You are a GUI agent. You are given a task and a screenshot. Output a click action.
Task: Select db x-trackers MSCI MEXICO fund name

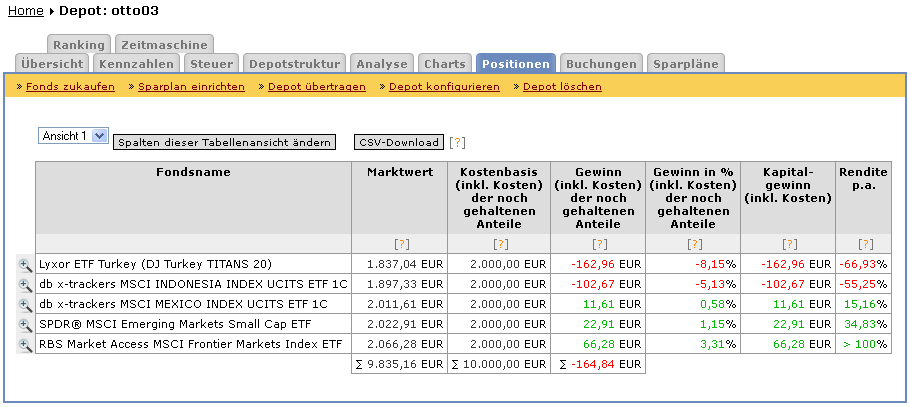183,304
